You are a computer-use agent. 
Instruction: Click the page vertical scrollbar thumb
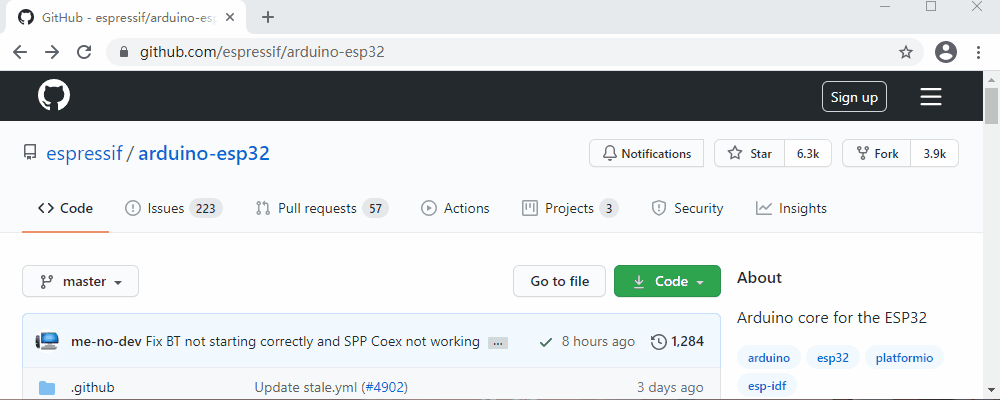tap(991, 106)
